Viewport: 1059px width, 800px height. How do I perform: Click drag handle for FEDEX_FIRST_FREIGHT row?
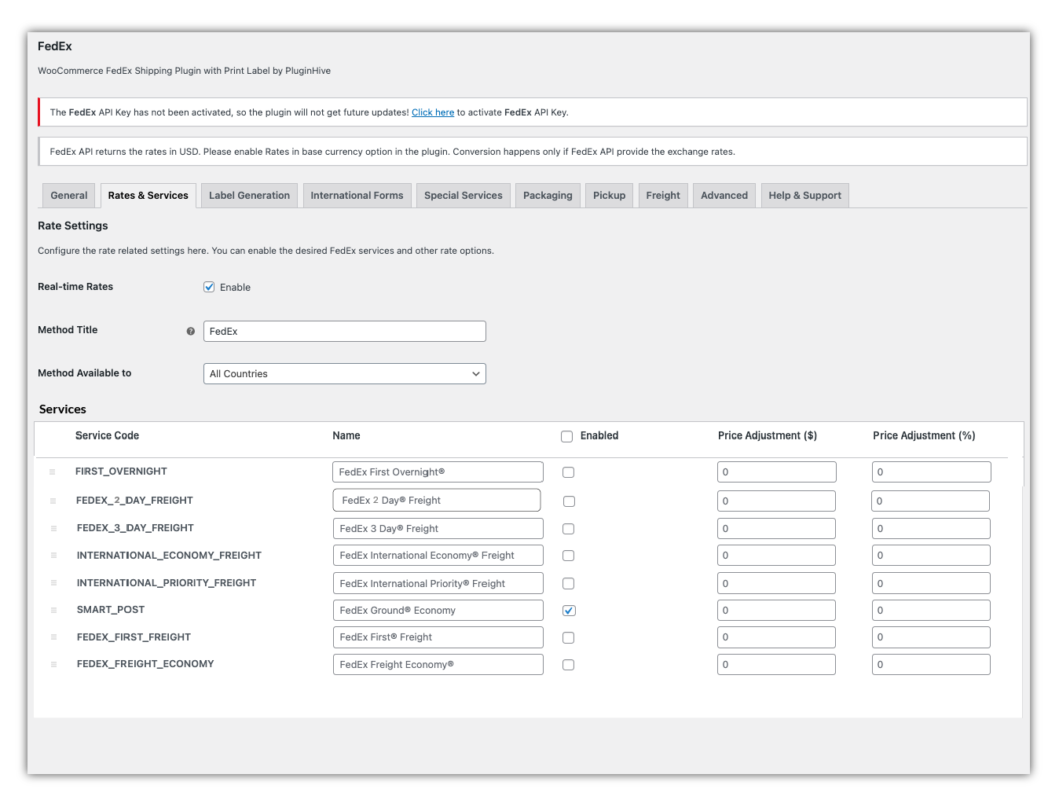point(53,637)
